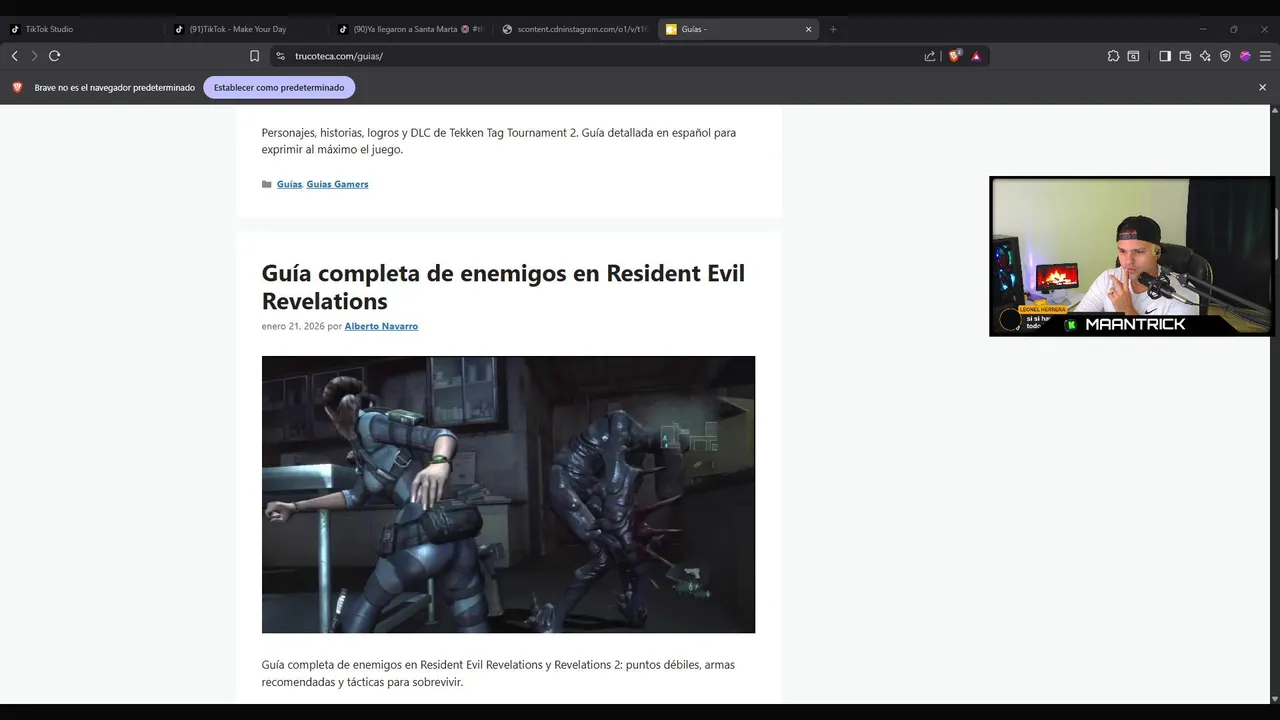Open the Resident Evil Revelations guide title
Image resolution: width=1280 pixels, height=720 pixels.
coord(503,287)
